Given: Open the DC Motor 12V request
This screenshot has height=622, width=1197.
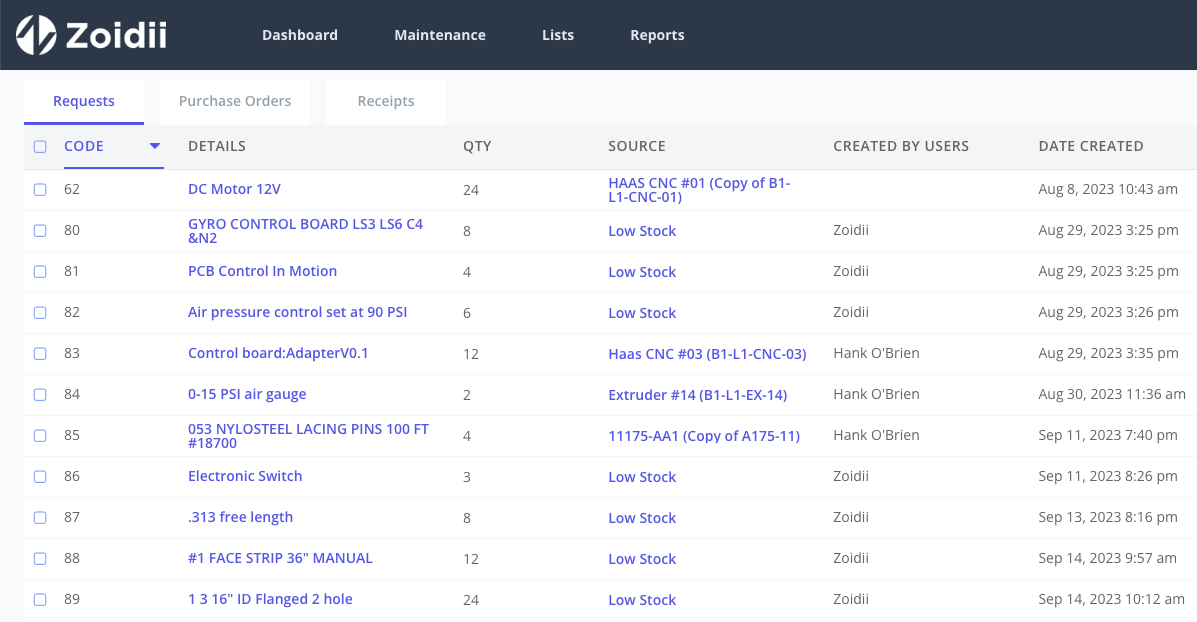Looking at the screenshot, I should [x=234, y=189].
